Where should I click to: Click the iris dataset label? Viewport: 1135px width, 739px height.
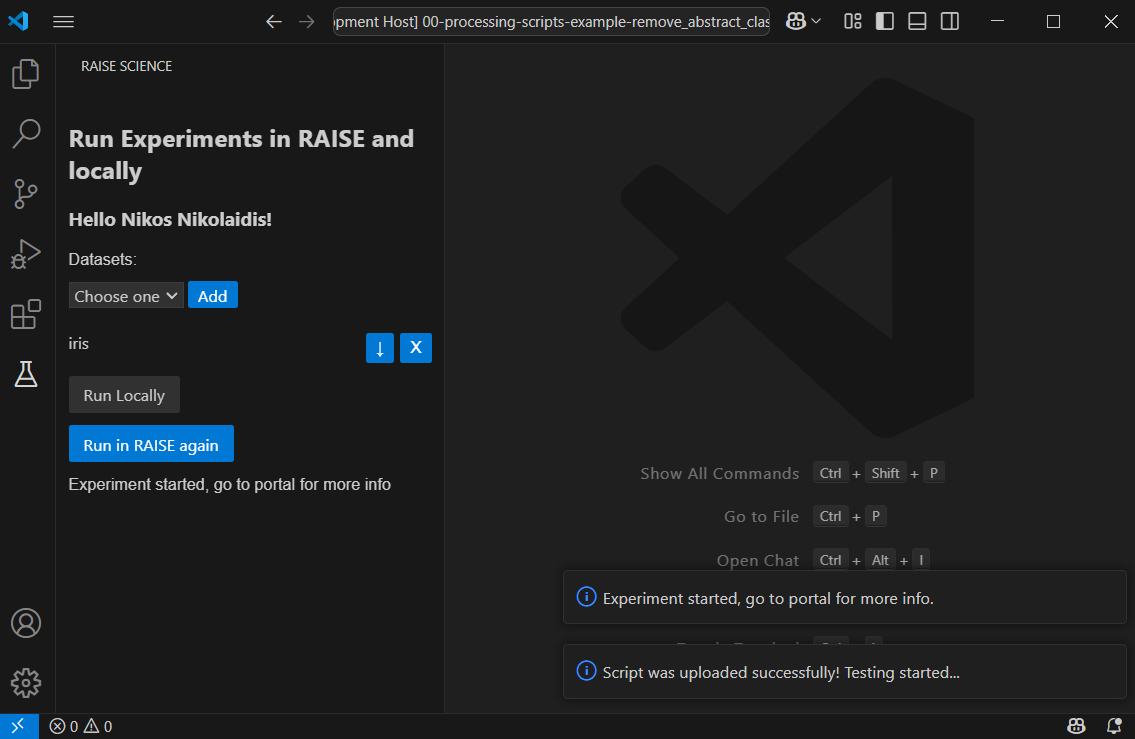79,344
